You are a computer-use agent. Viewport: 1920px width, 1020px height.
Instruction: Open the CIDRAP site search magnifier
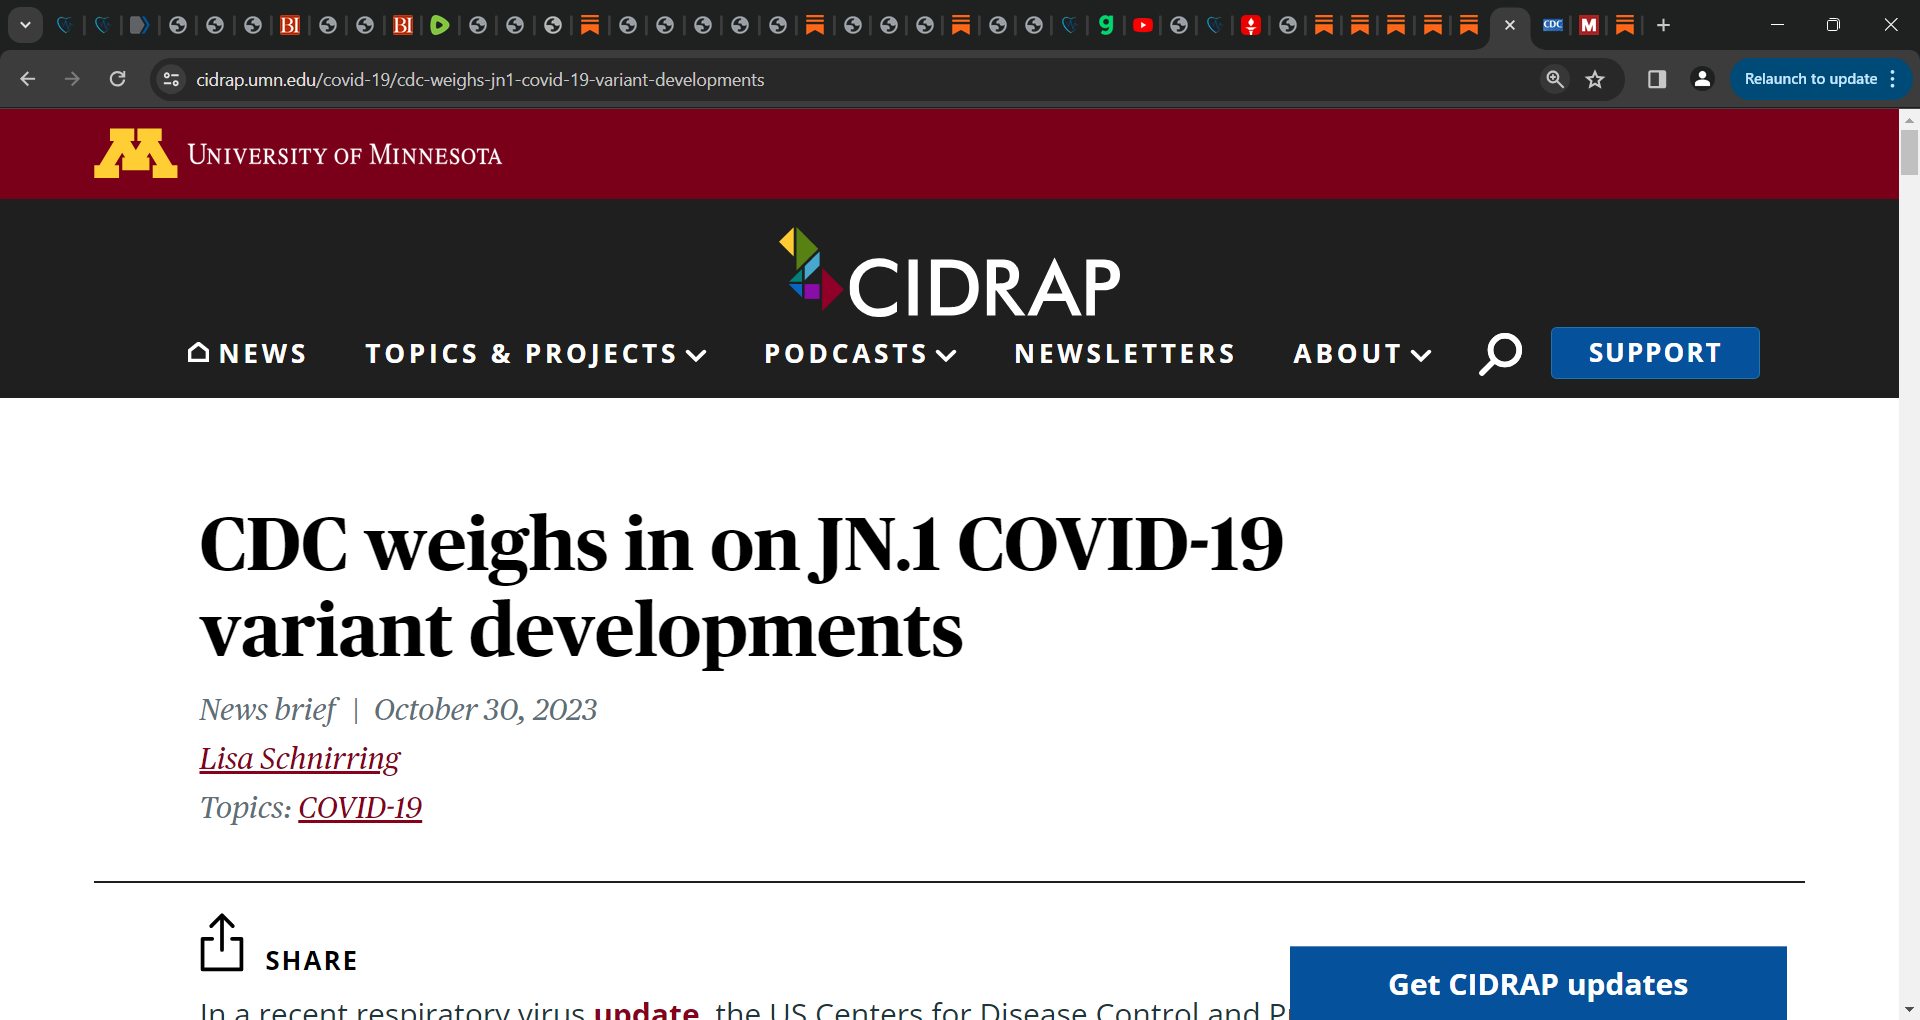(1500, 353)
